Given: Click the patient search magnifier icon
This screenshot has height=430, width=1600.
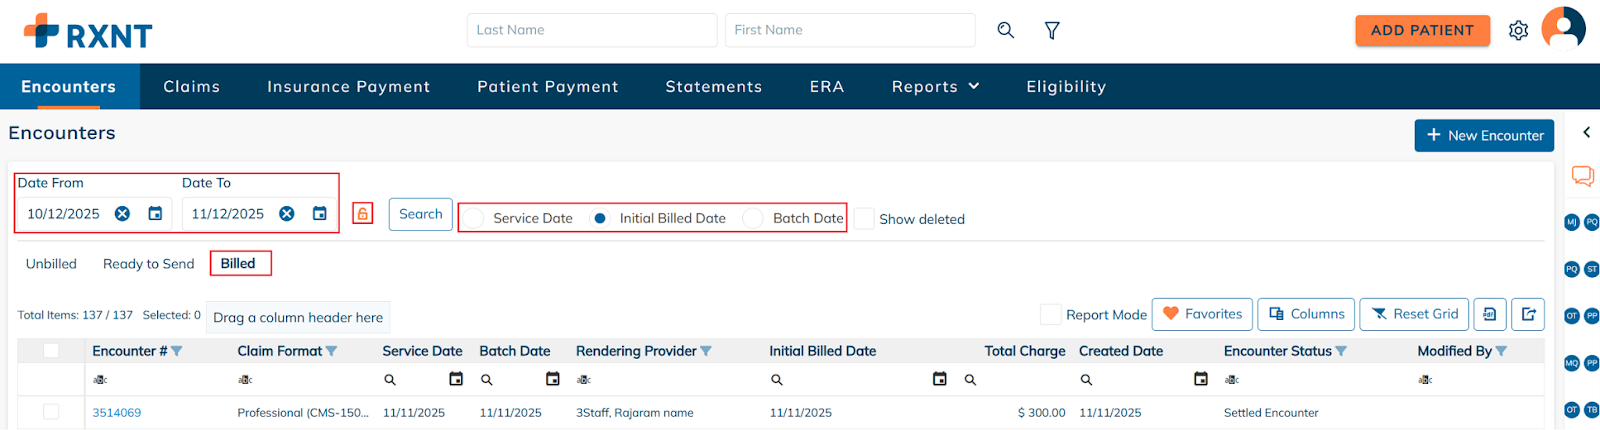Looking at the screenshot, I should [x=1005, y=30].
